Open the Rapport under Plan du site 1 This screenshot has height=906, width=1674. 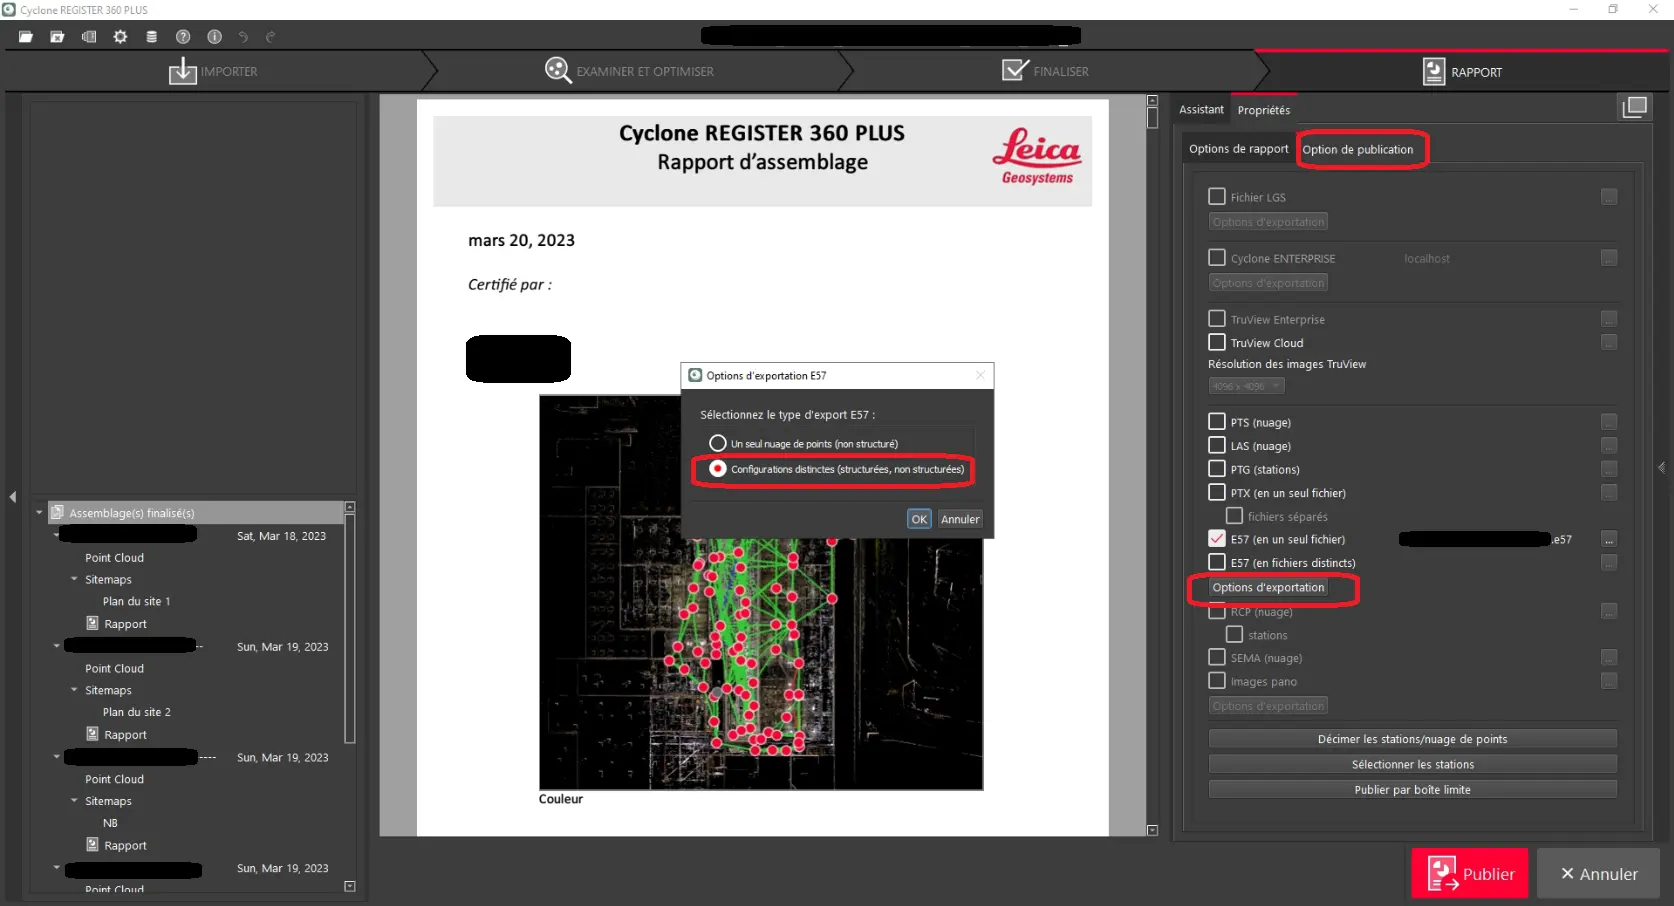point(117,624)
